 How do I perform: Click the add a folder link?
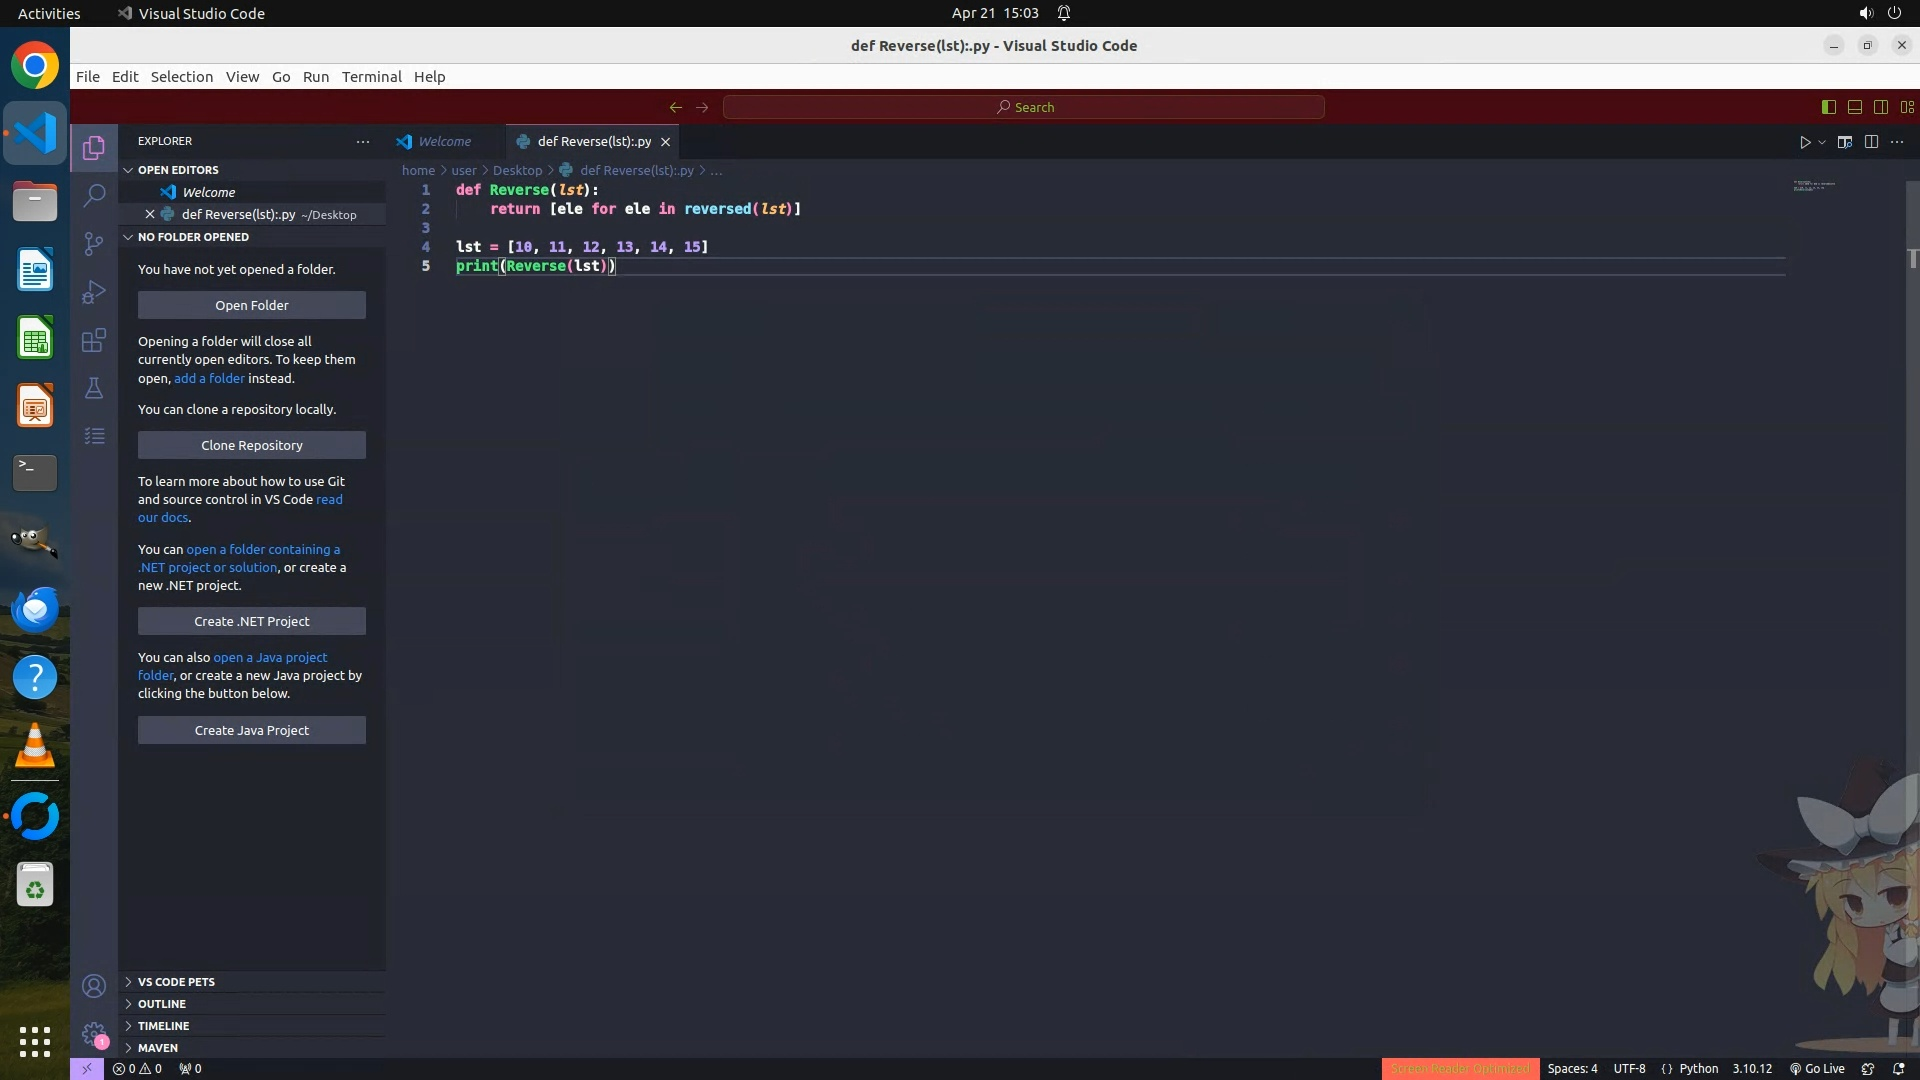click(x=209, y=379)
